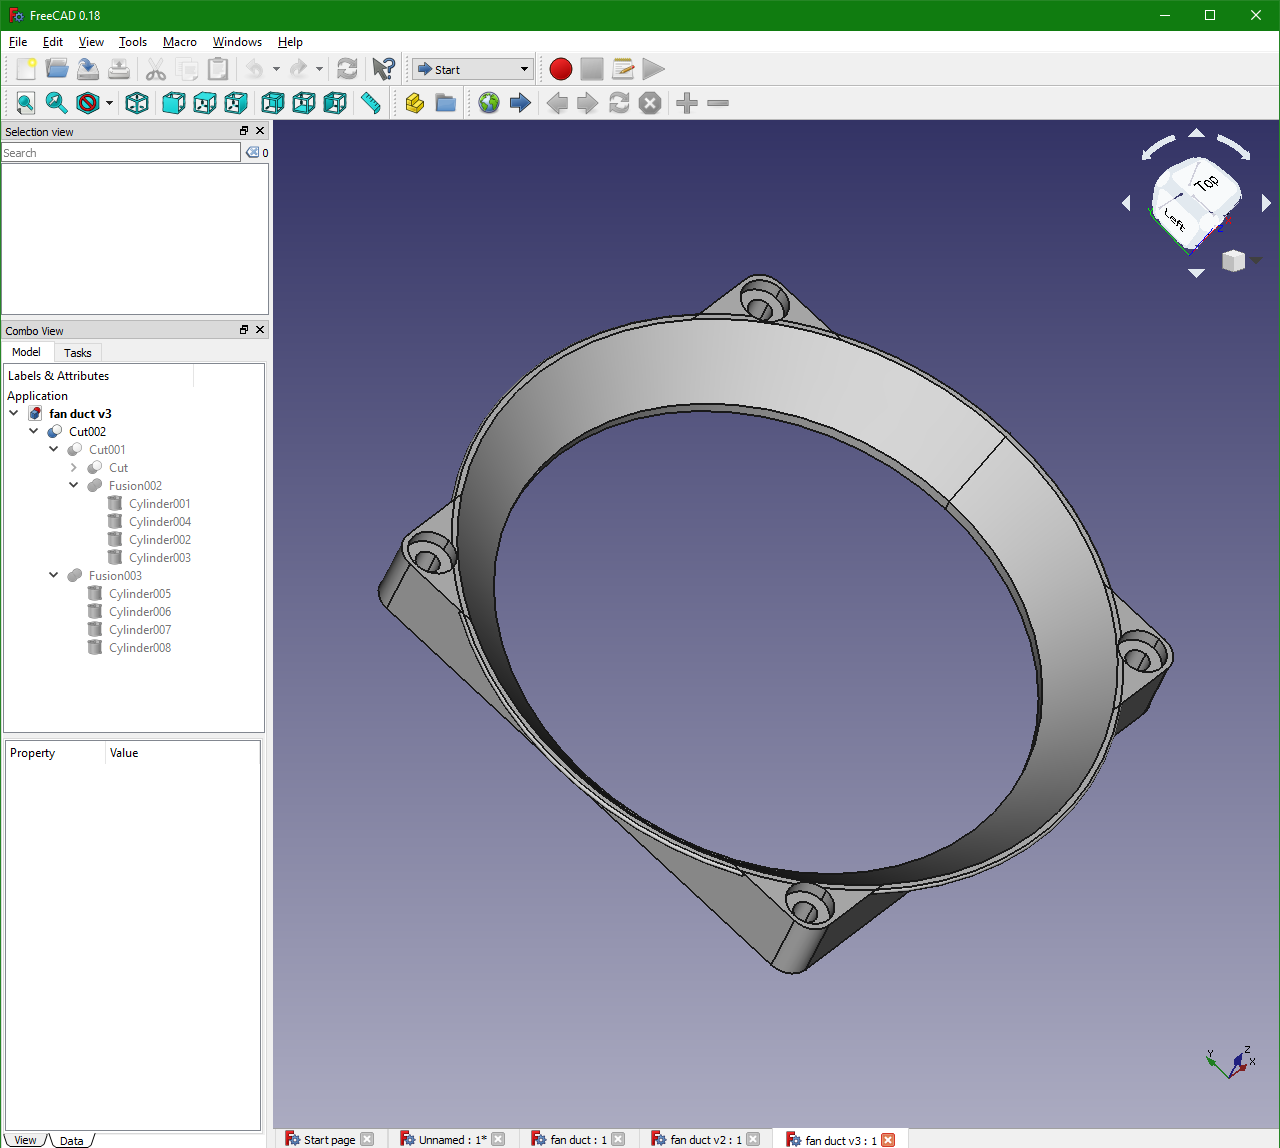
Task: Click the Record macro red button
Action: click(x=561, y=69)
